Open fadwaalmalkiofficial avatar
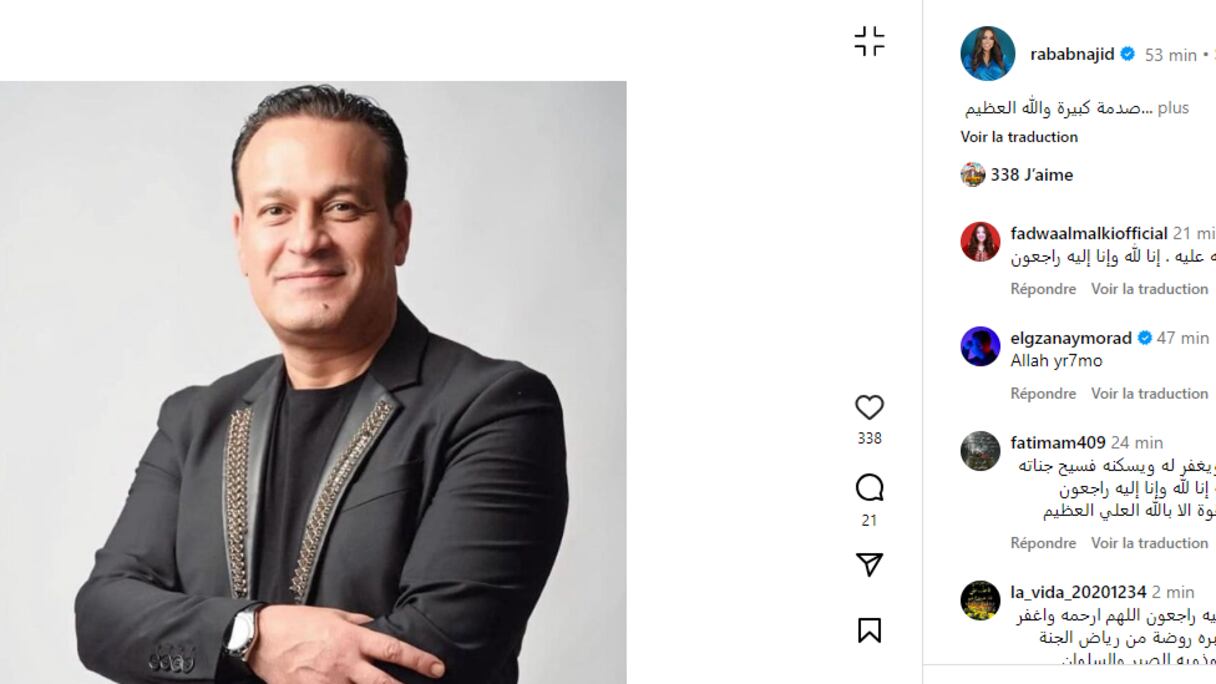This screenshot has height=684, width=1216. 980,242
